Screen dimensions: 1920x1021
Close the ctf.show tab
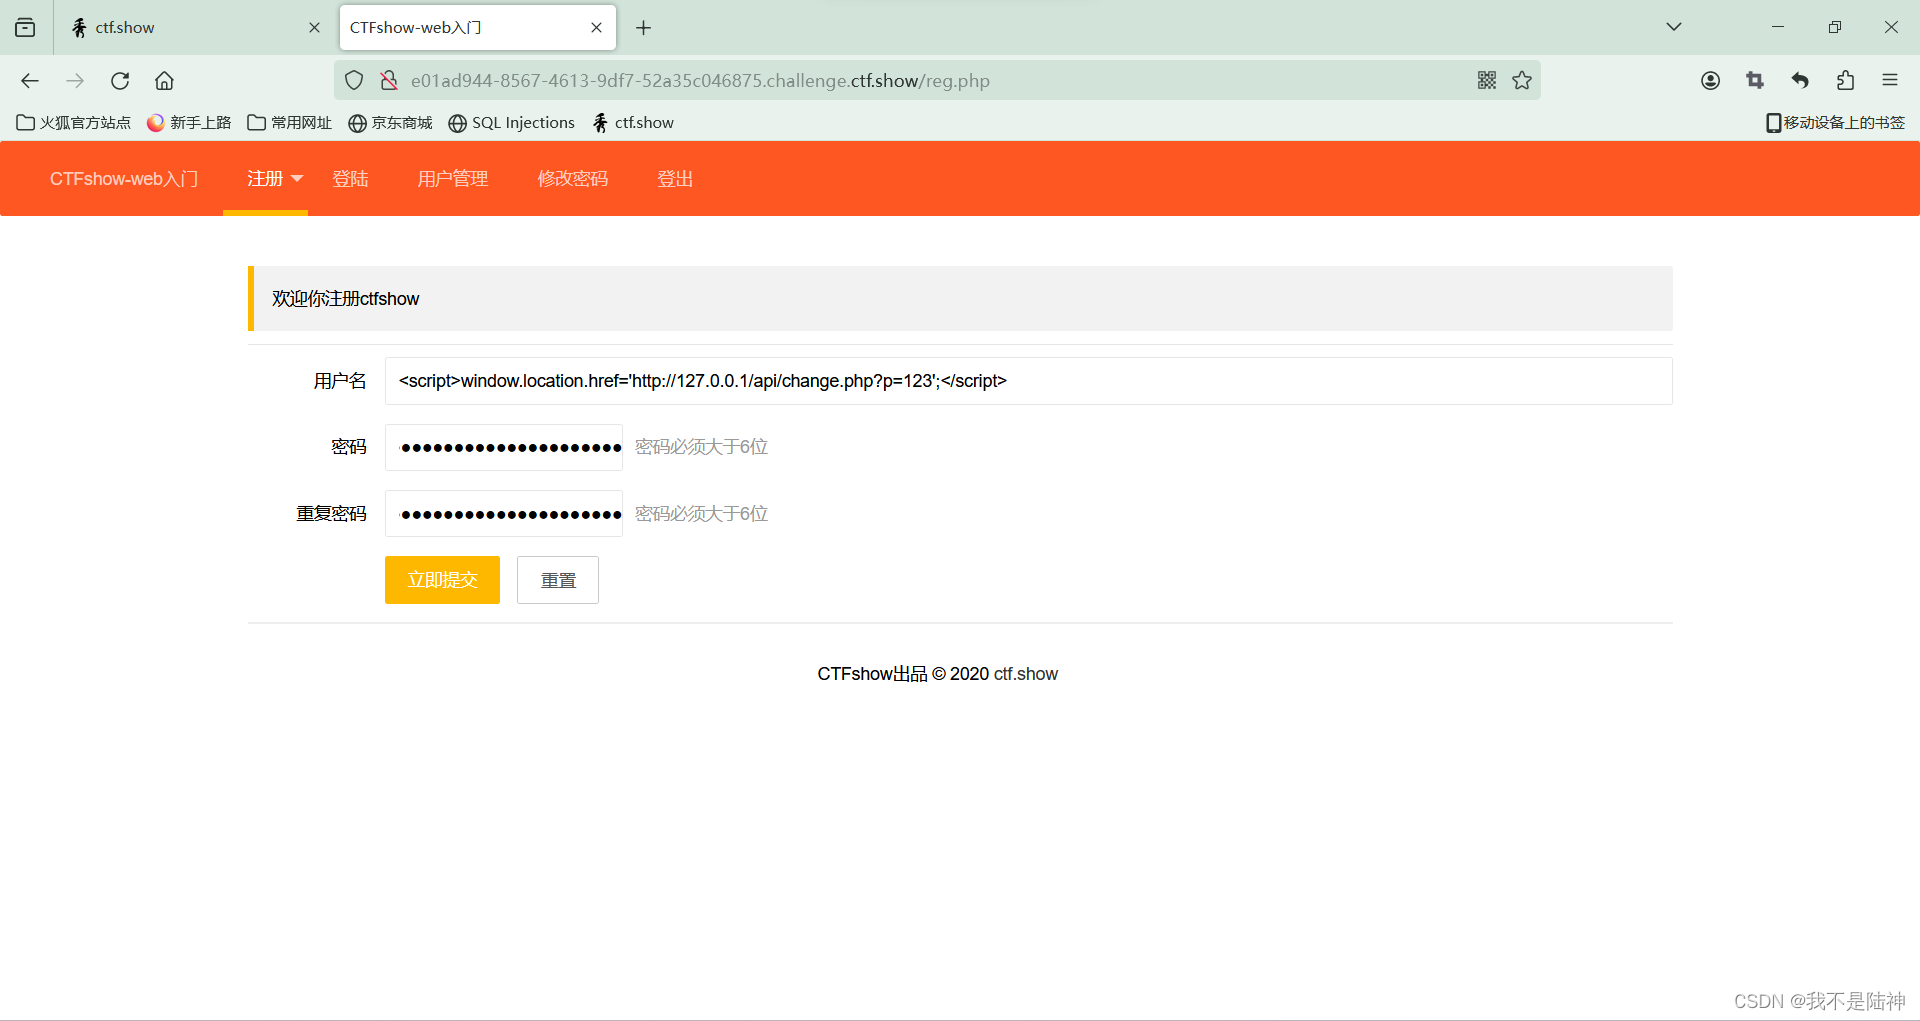314,28
